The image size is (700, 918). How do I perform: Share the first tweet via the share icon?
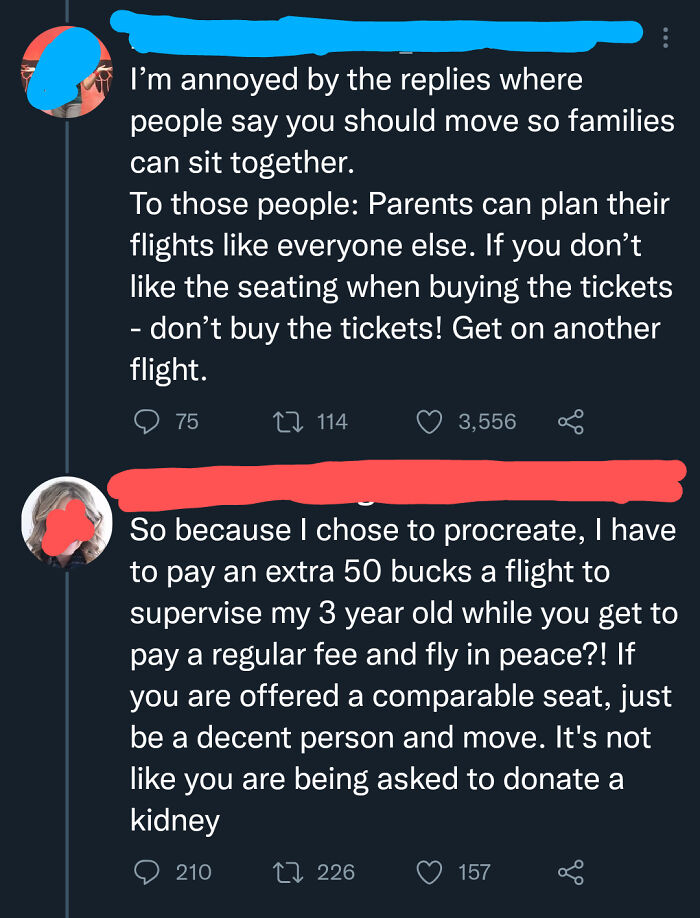point(570,422)
